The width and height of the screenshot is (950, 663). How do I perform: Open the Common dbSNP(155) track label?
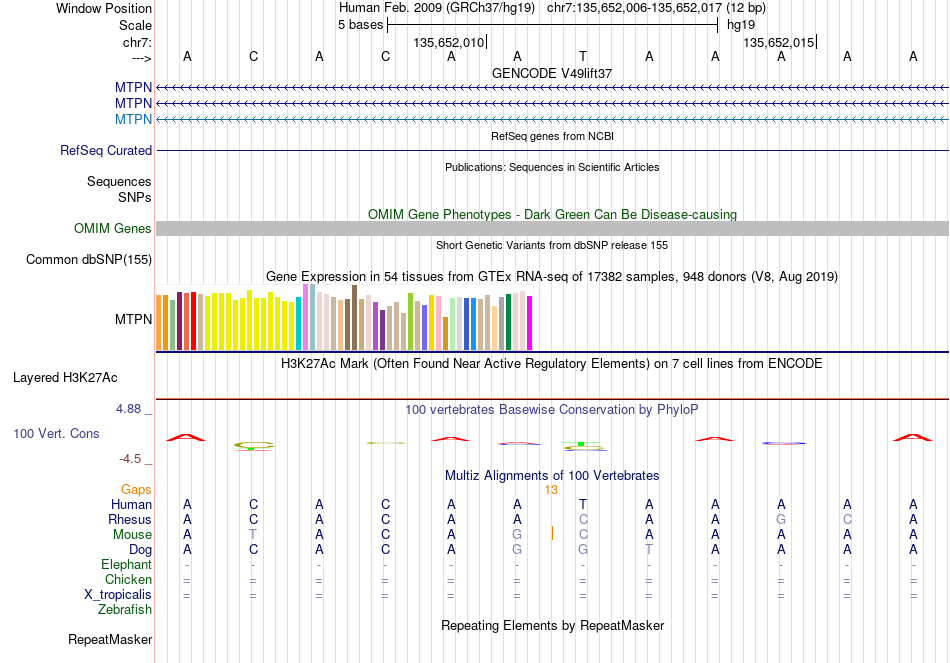click(89, 259)
